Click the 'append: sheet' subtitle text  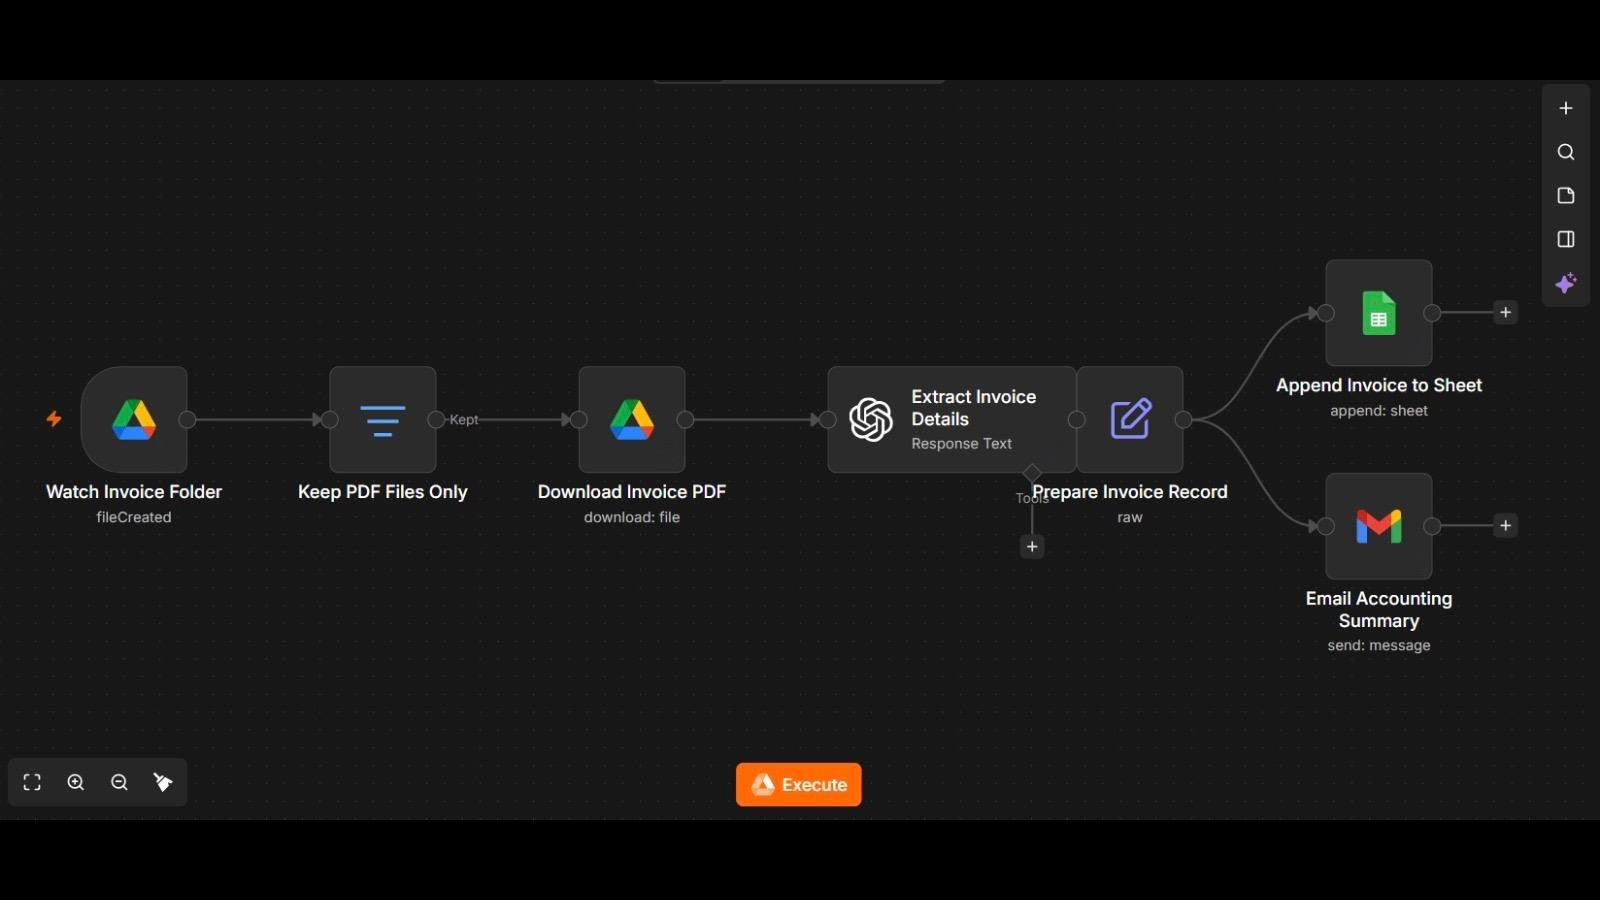click(x=1379, y=411)
